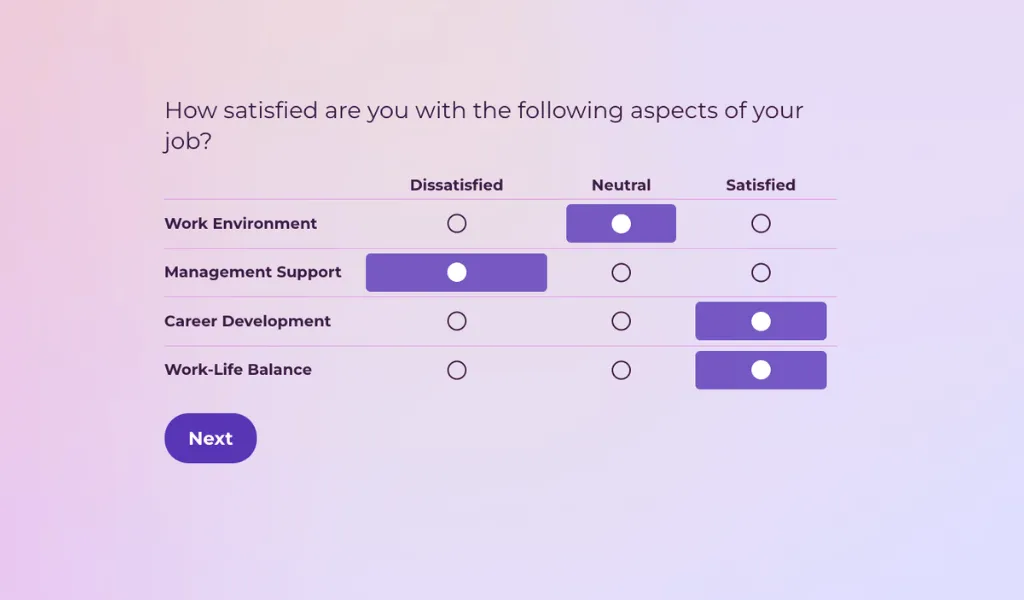Click the survey question text
Image resolution: width=1024 pixels, height=600 pixels.
click(x=484, y=125)
